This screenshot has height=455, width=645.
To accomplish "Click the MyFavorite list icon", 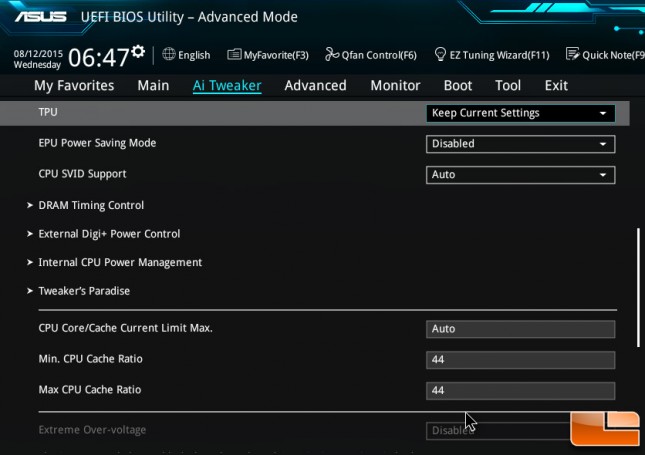I will pos(234,54).
